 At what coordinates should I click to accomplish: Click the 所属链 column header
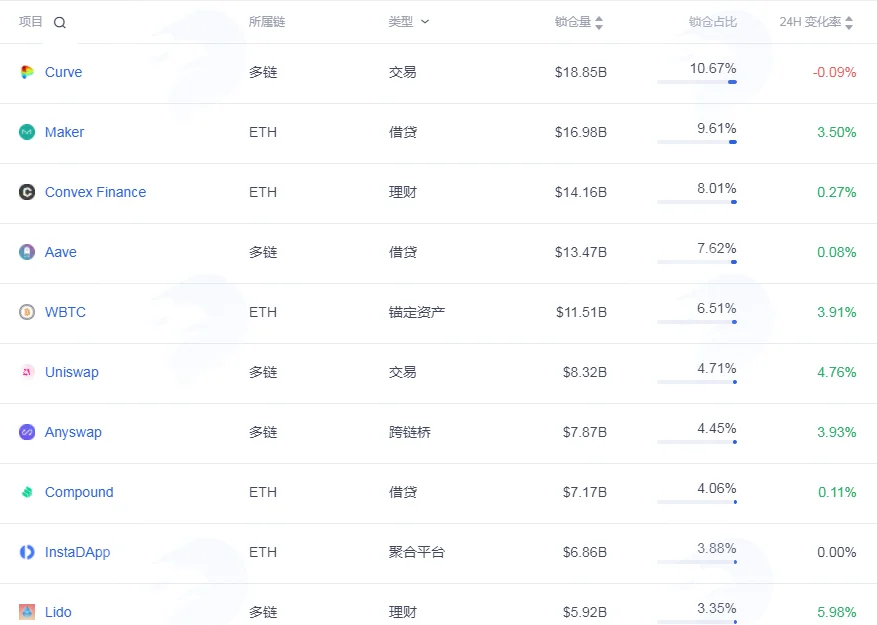pyautogui.click(x=267, y=22)
